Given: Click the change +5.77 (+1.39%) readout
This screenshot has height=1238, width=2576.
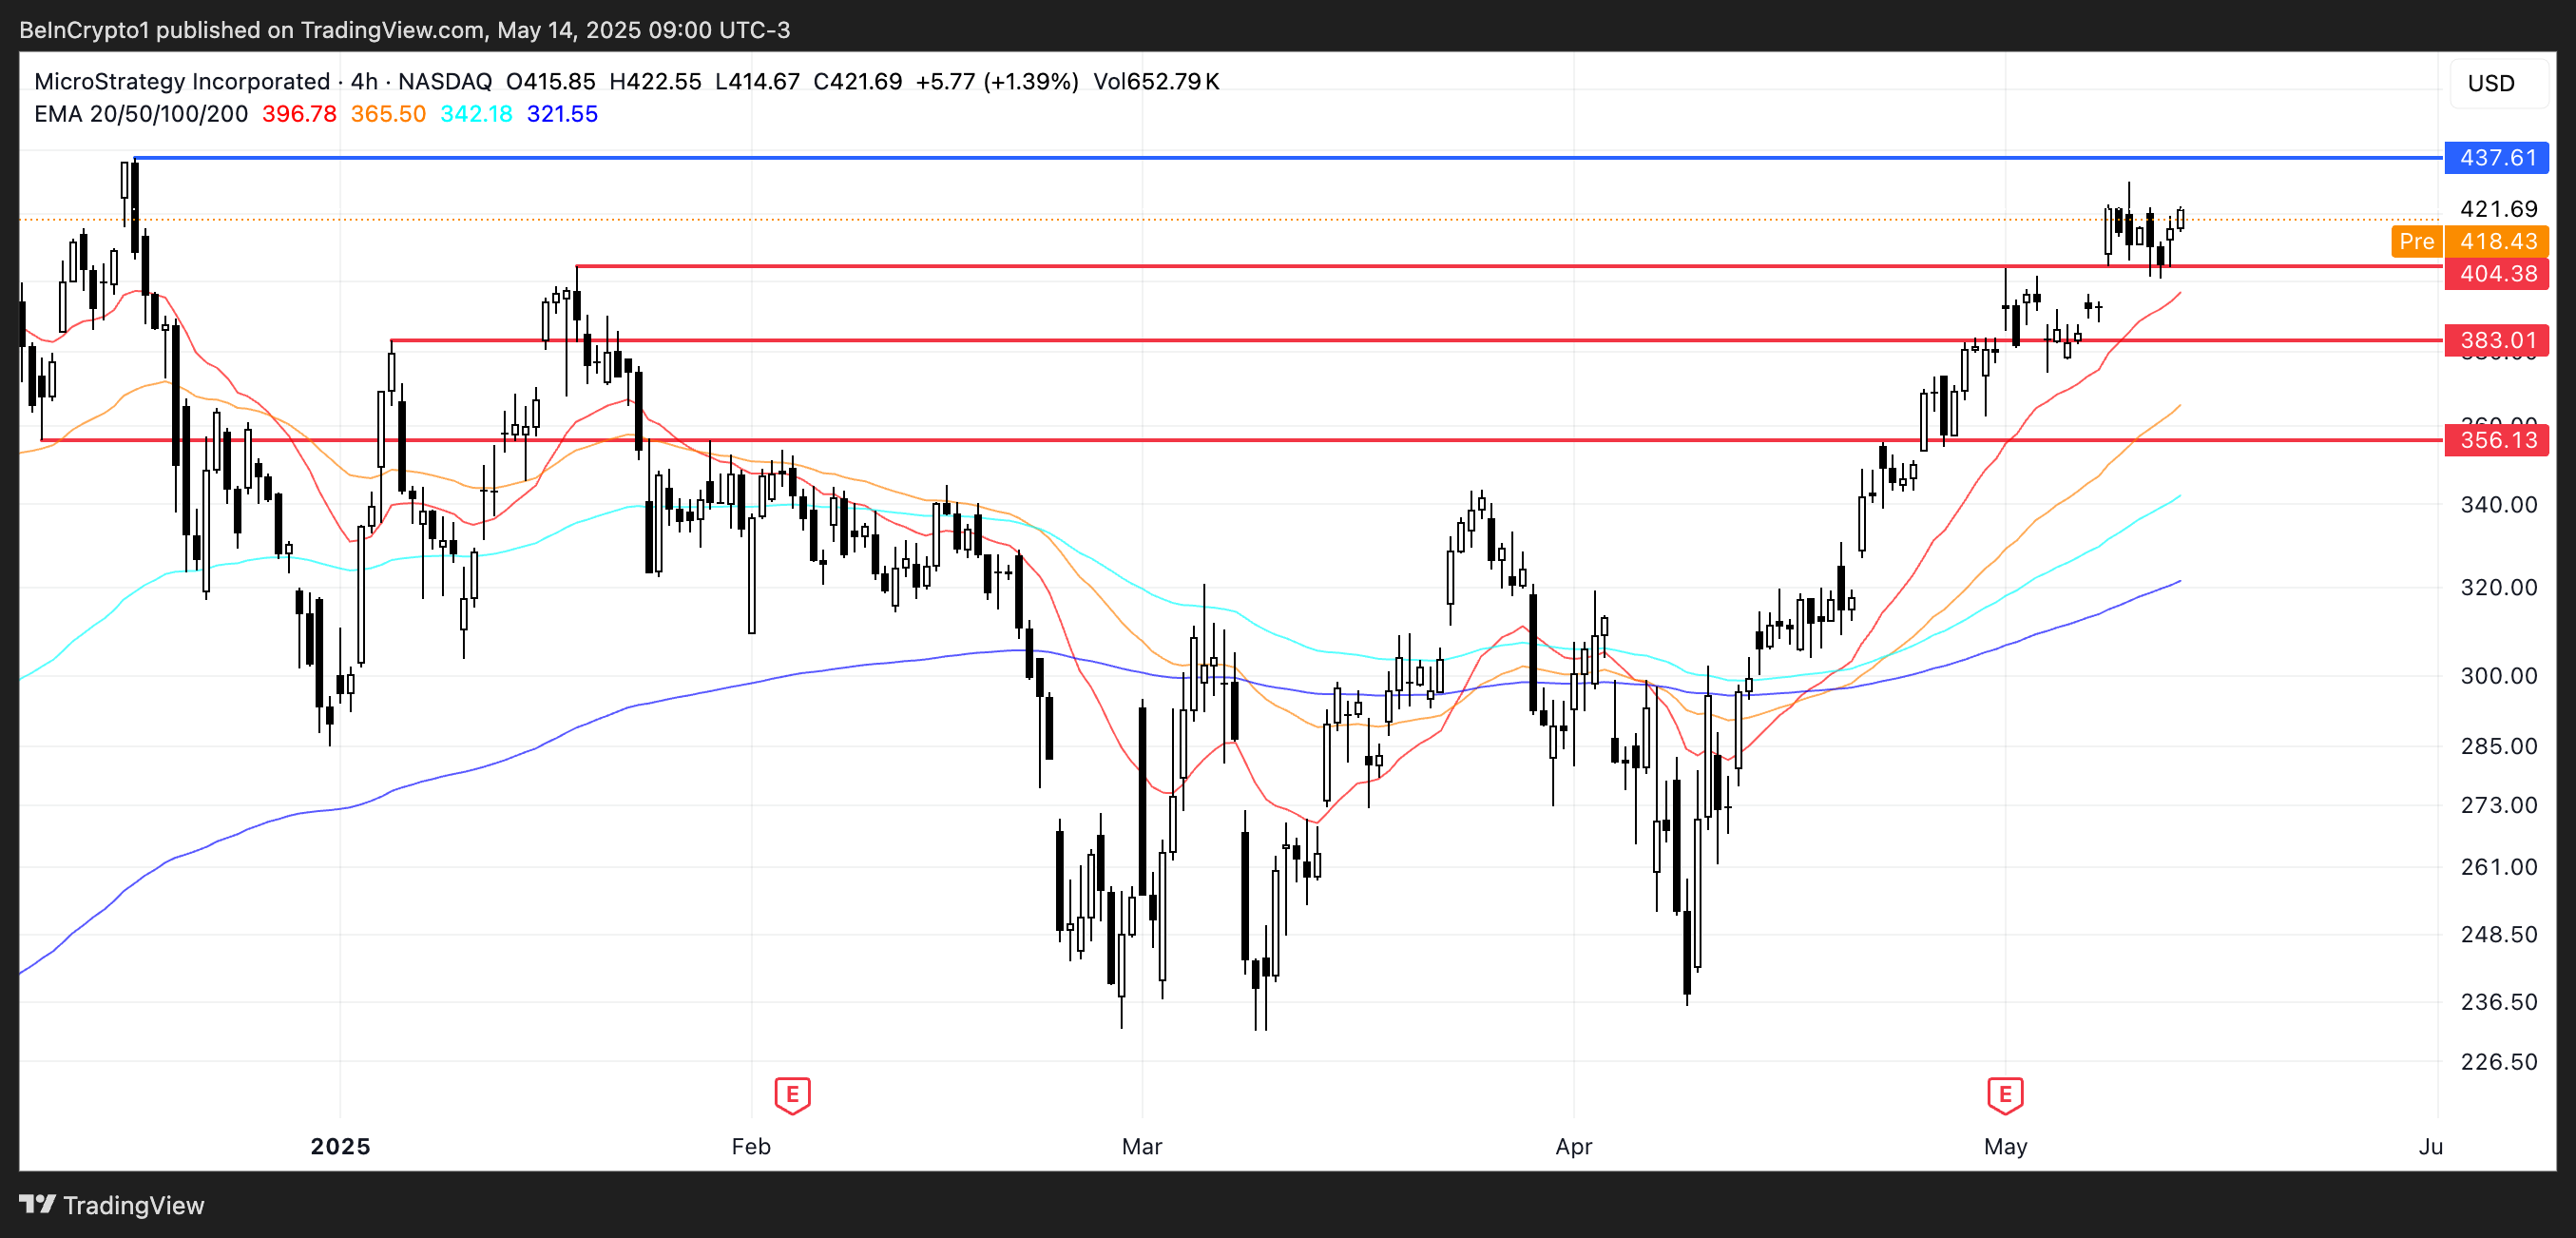Looking at the screenshot, I should (997, 81).
